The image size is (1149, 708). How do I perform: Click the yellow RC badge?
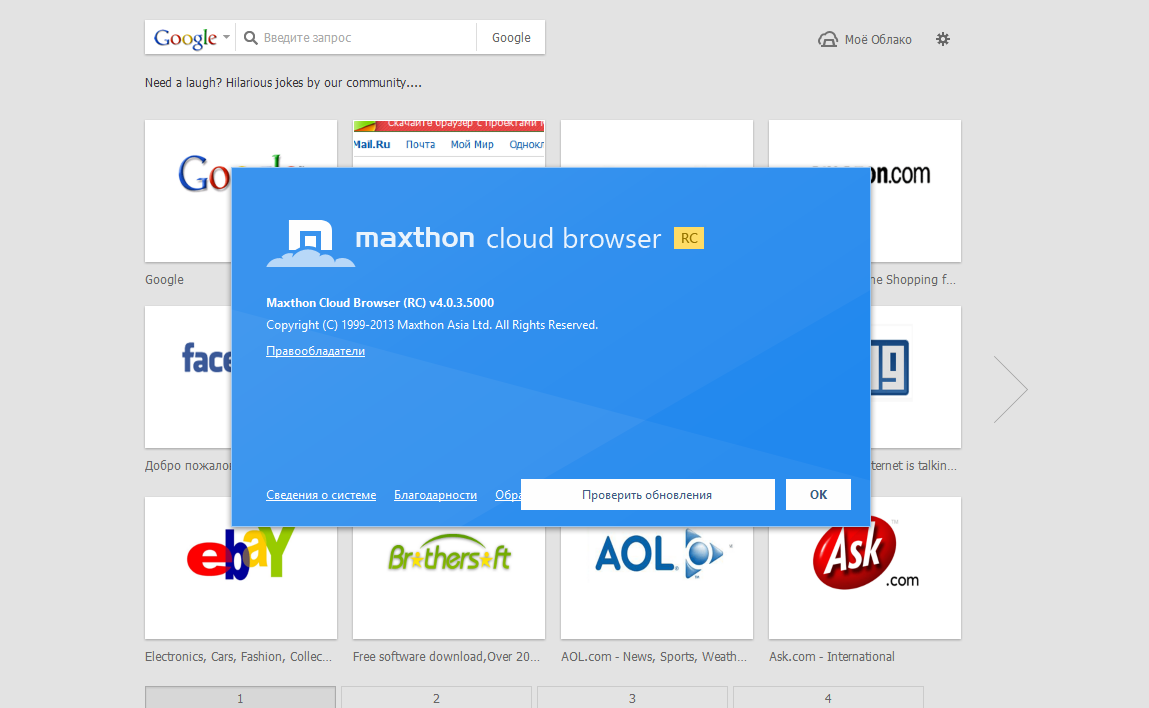click(x=688, y=238)
